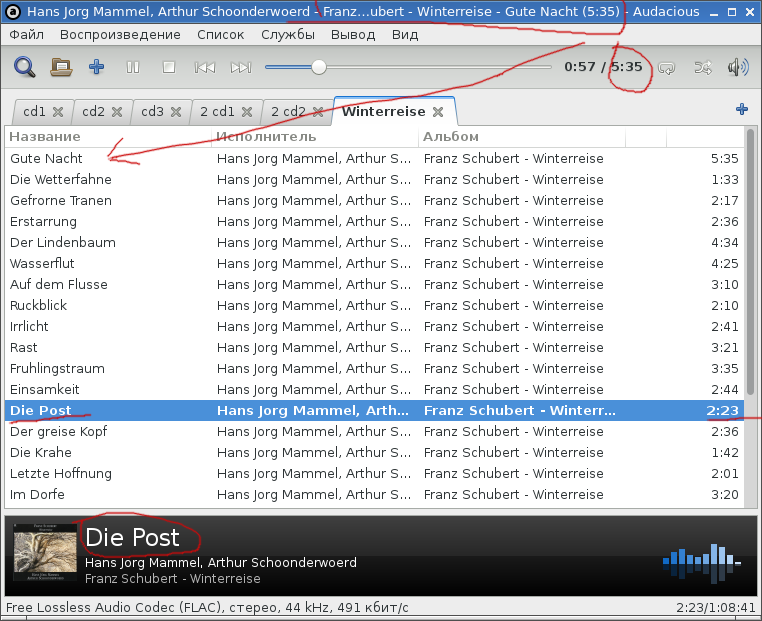The width and height of the screenshot is (762, 621).
Task: Open the Воспроизведение menu
Action: 120,34
